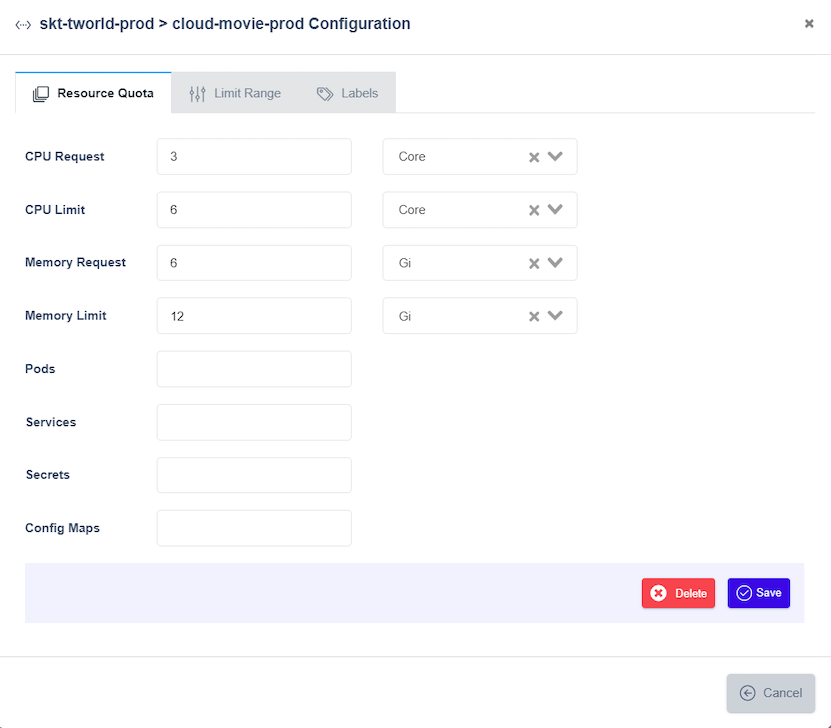The image size is (831, 728).
Task: Click the CPU Request value field
Action: (x=254, y=157)
